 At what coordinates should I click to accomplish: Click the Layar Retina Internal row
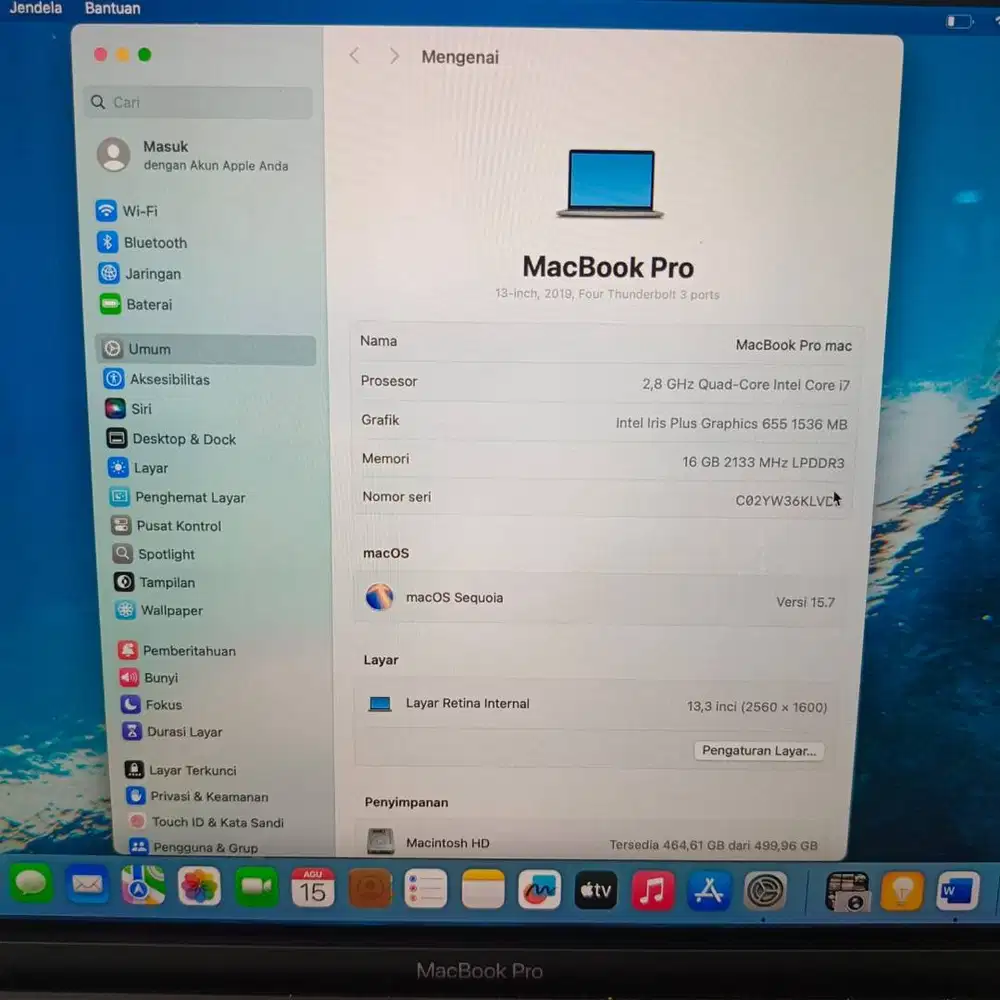click(x=598, y=704)
